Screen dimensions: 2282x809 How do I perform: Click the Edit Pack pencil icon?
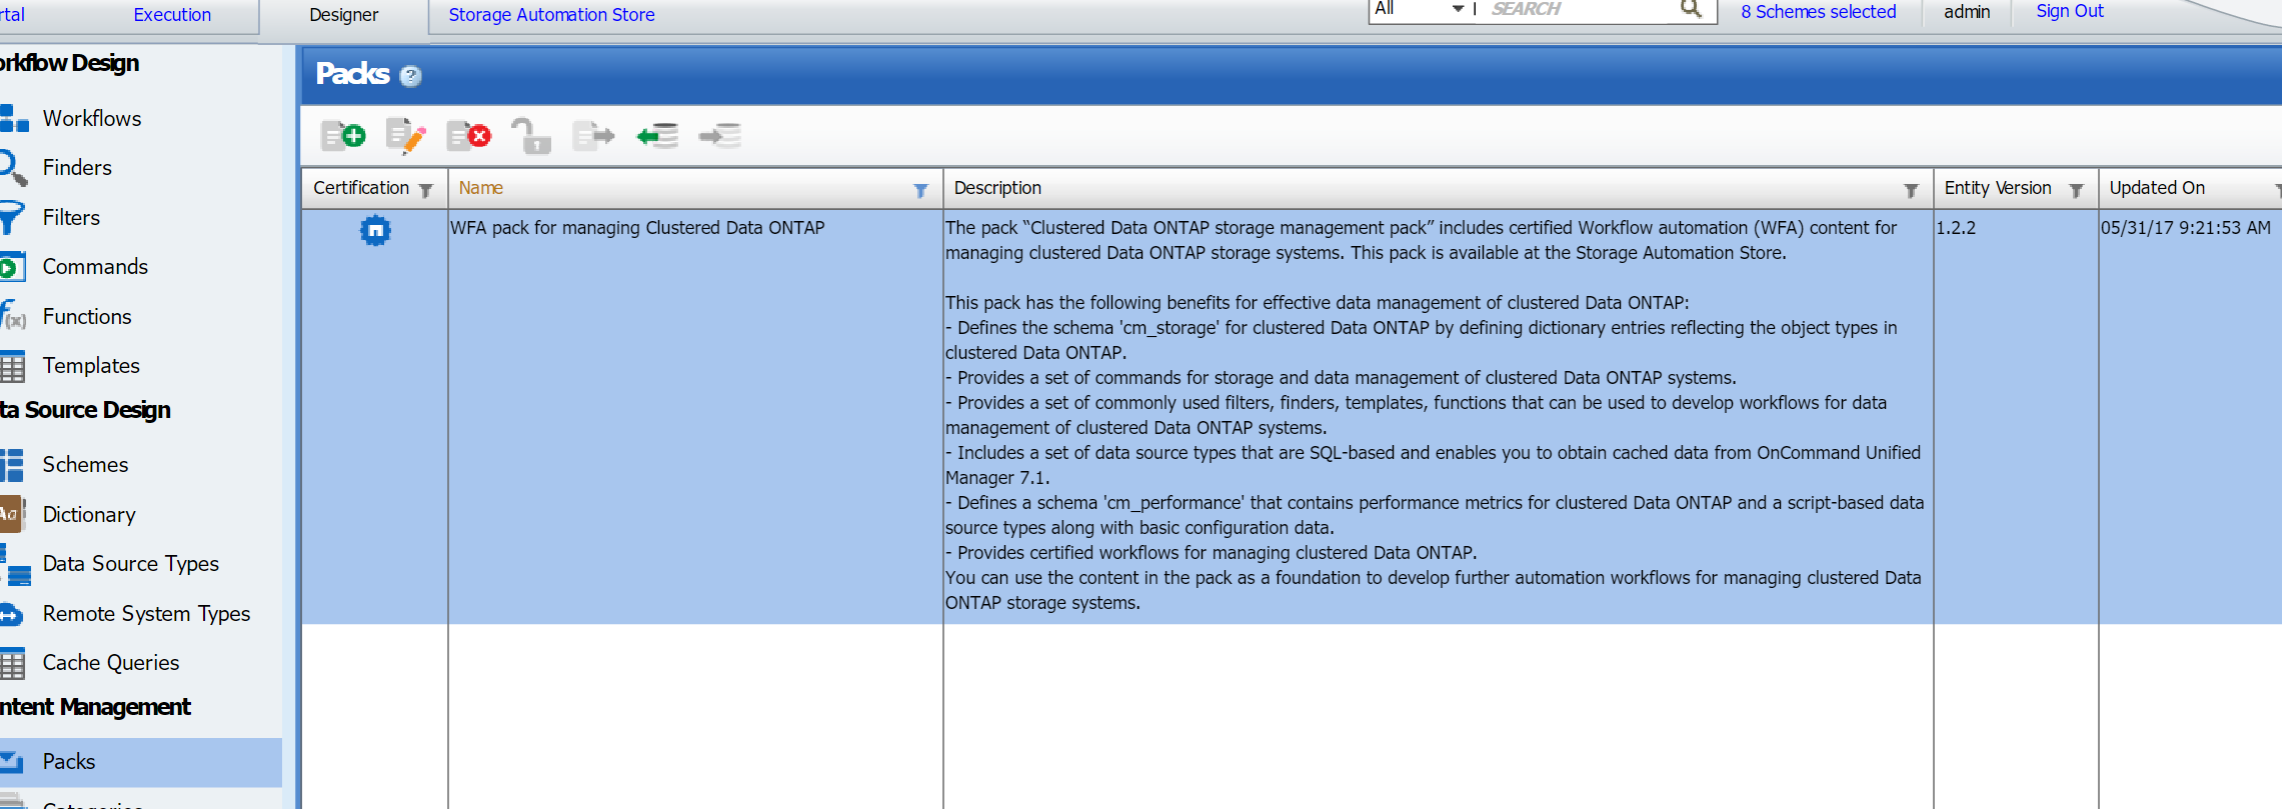[406, 135]
